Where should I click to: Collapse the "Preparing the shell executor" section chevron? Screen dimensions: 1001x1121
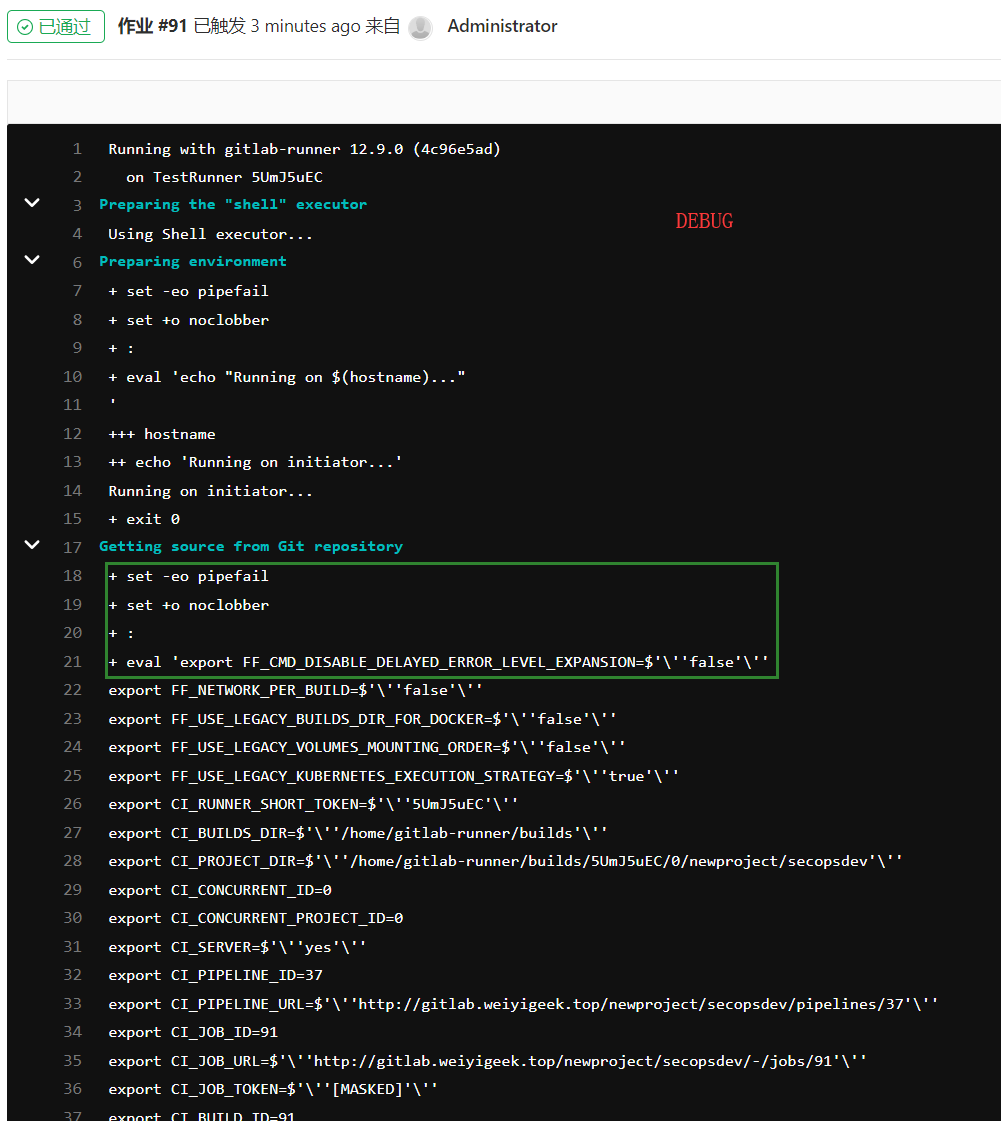tap(31, 203)
